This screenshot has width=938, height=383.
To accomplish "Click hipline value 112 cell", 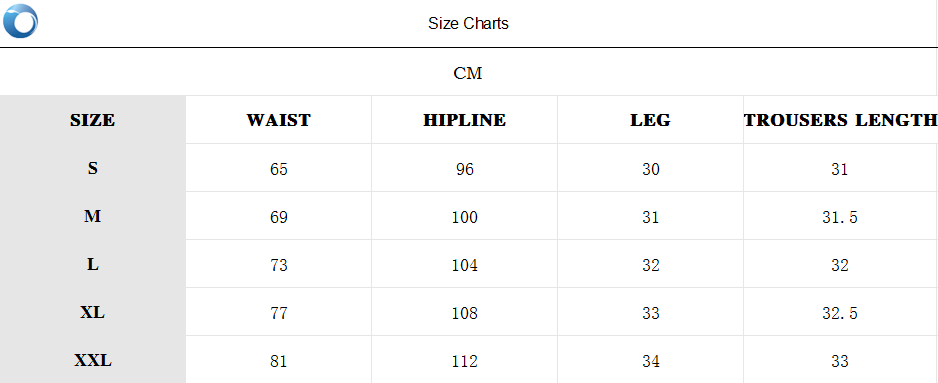I will tap(465, 361).
